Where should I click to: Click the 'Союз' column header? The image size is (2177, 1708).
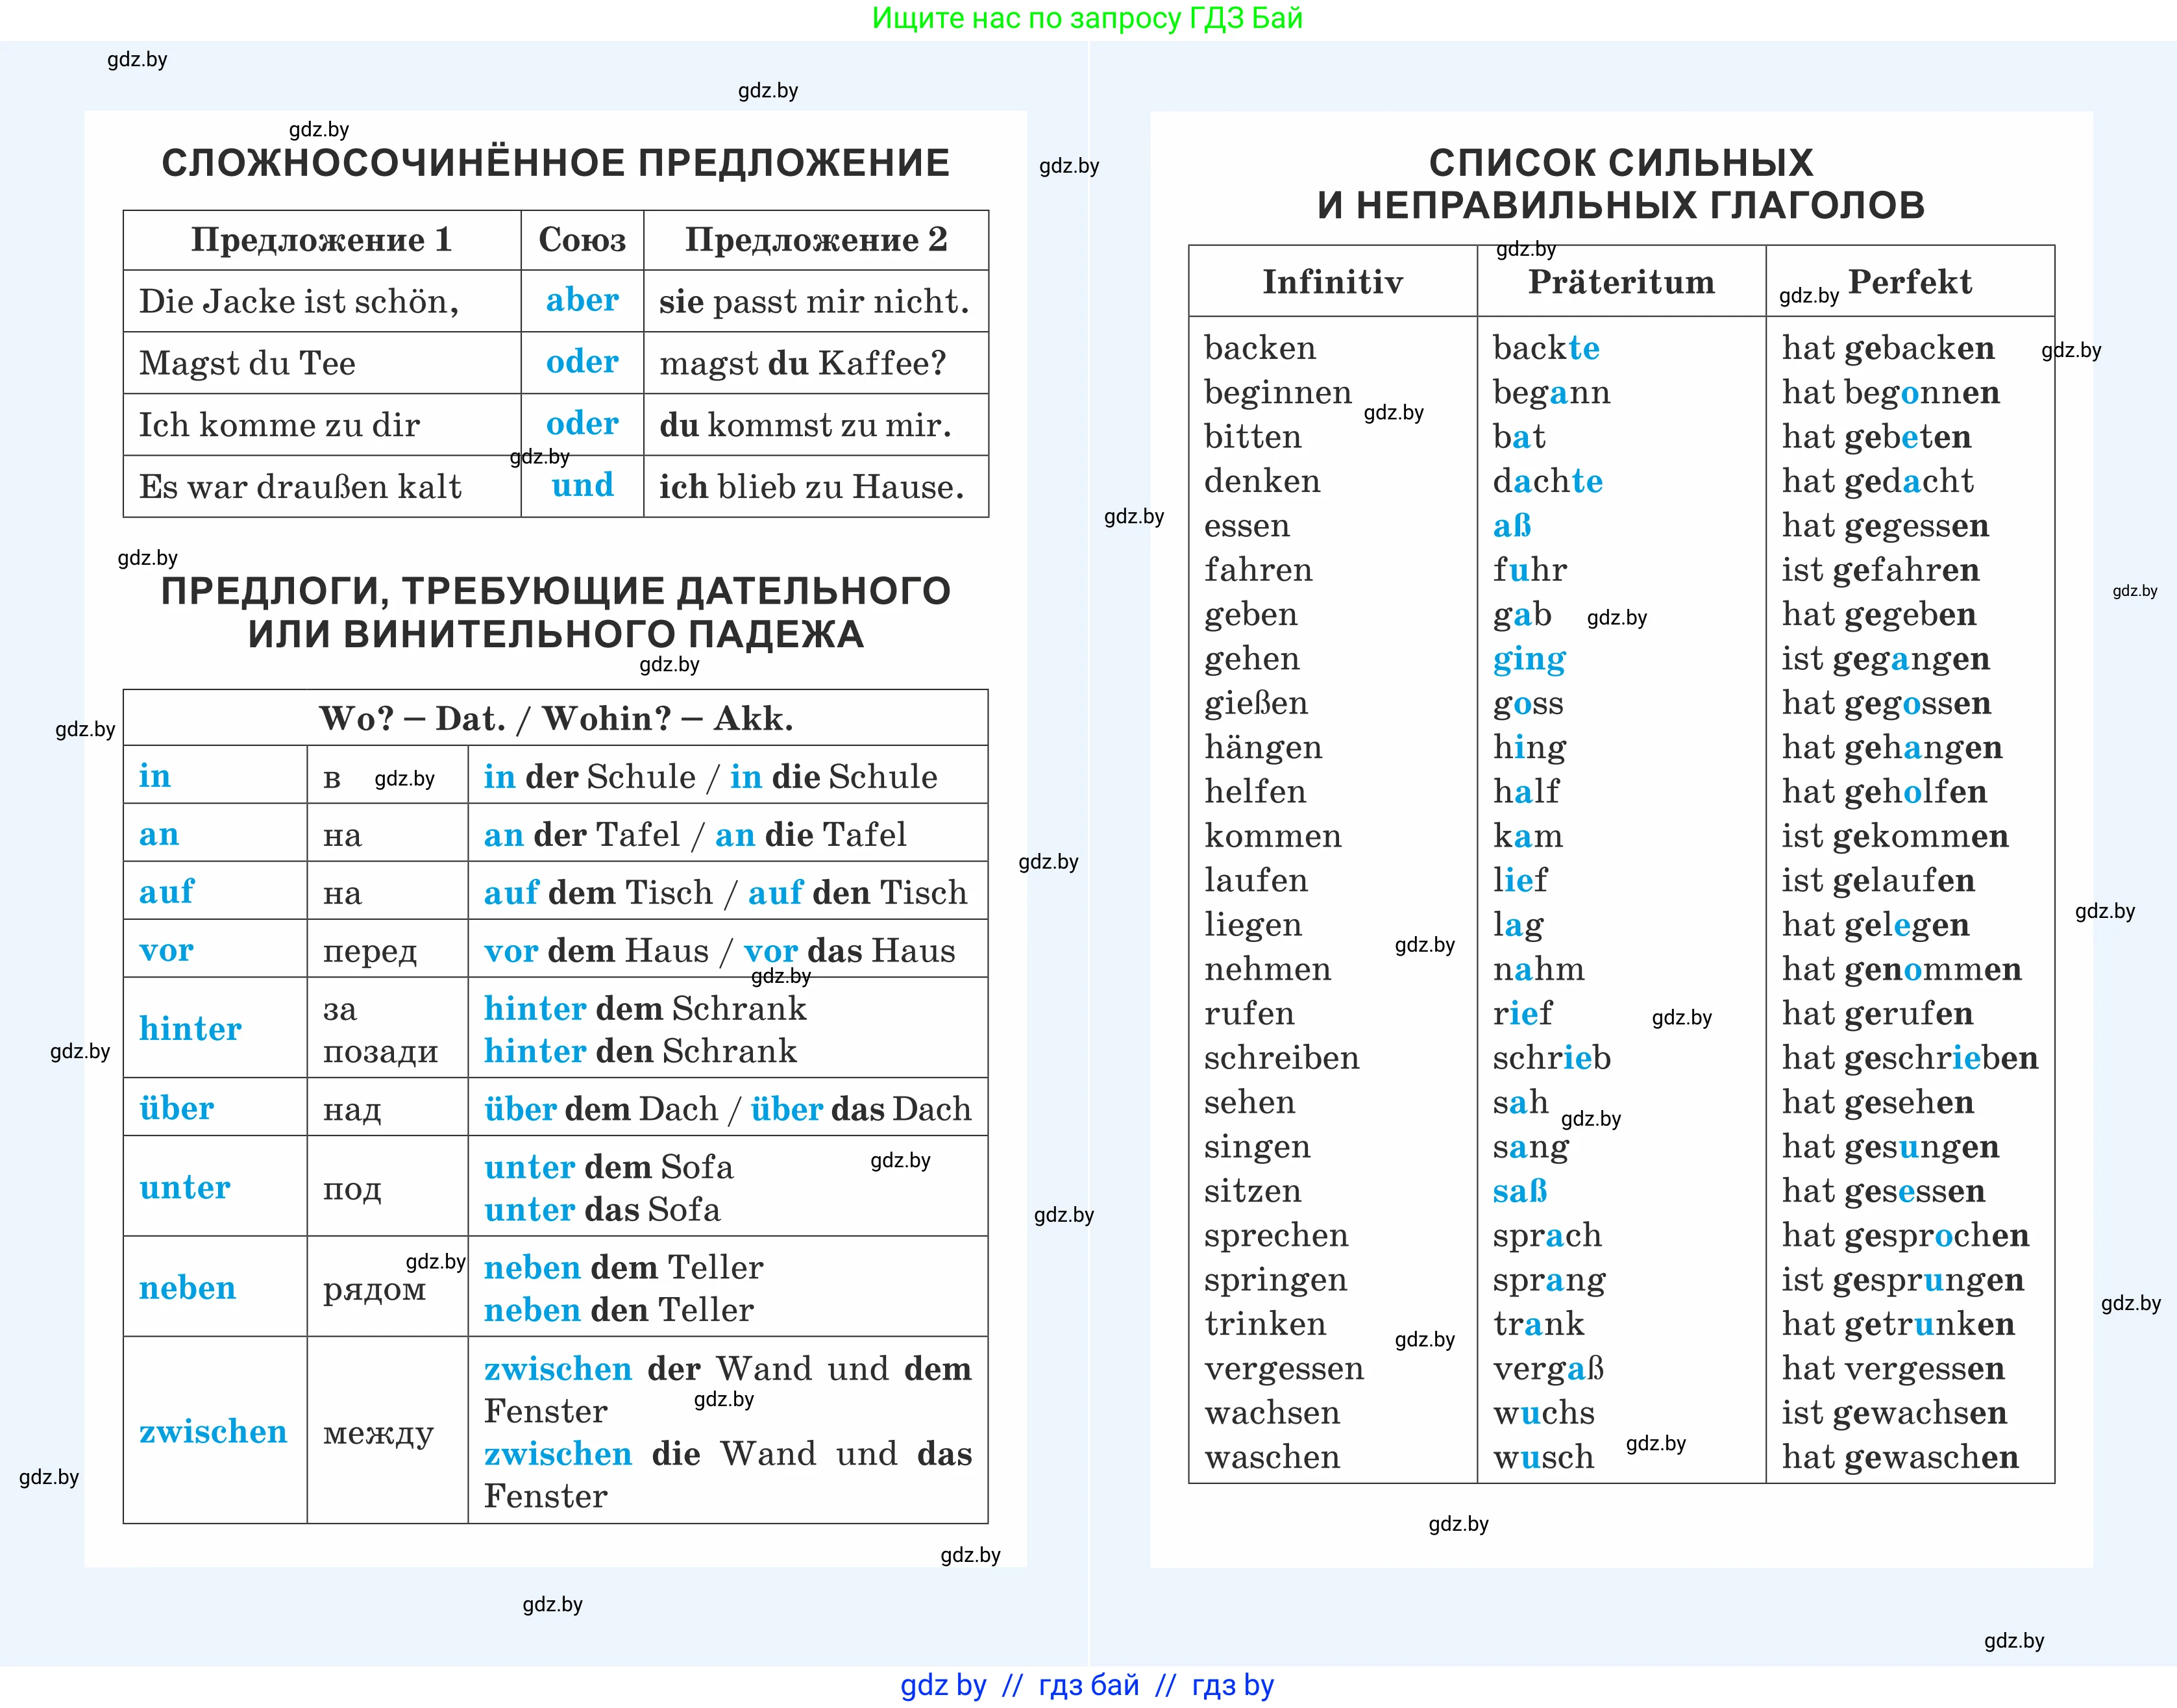[582, 240]
